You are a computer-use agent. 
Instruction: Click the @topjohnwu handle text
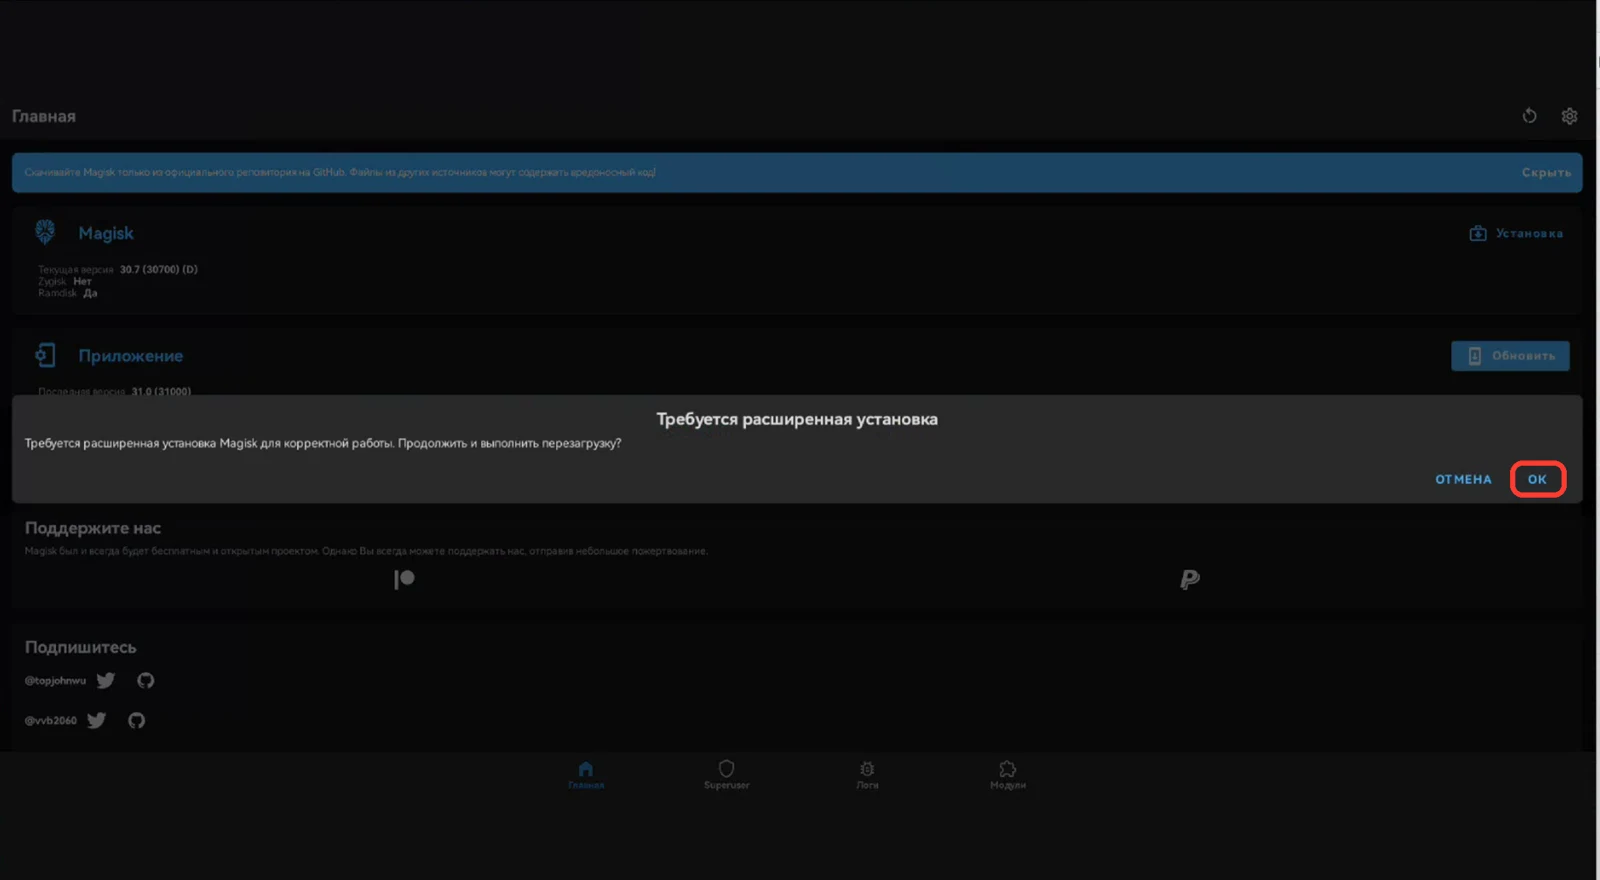(55, 681)
